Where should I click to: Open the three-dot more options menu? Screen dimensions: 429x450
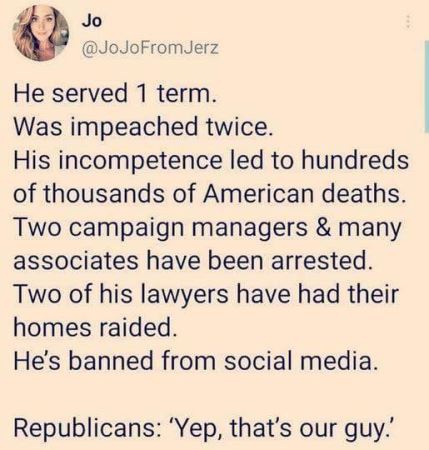click(x=410, y=23)
